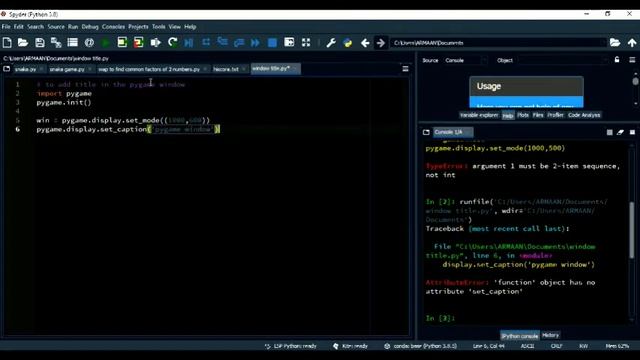The image size is (640, 360).
Task: Run the current cell
Action: point(122,42)
